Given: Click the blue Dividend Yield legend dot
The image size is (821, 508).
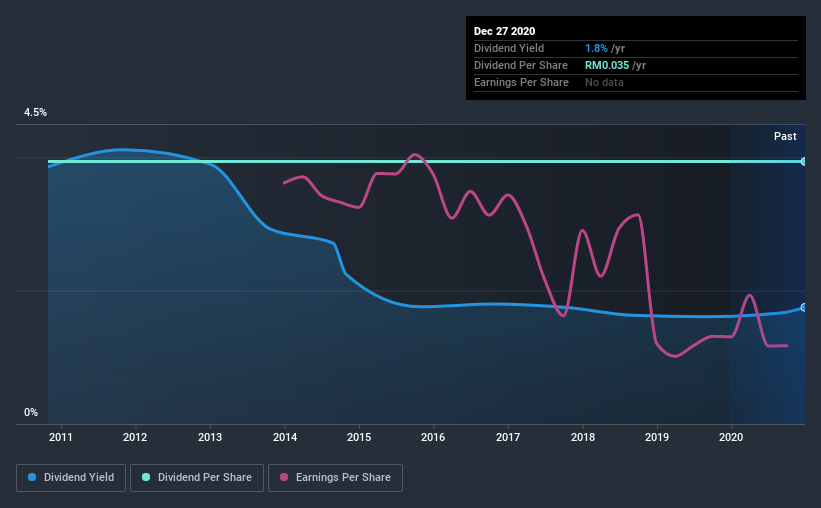Looking at the screenshot, I should [x=32, y=477].
